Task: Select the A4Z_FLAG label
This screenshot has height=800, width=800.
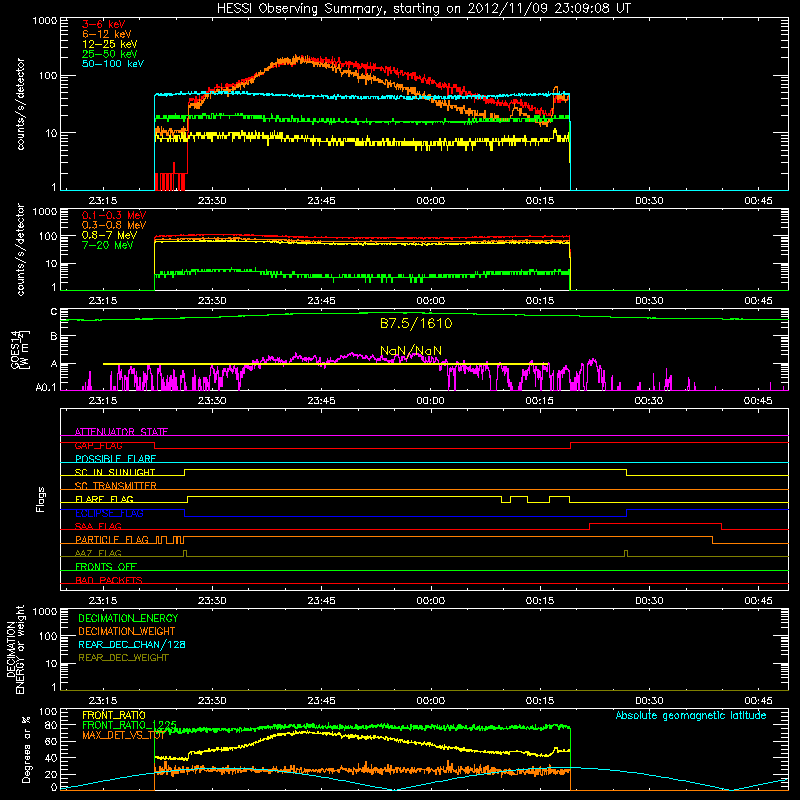Action: point(98,553)
